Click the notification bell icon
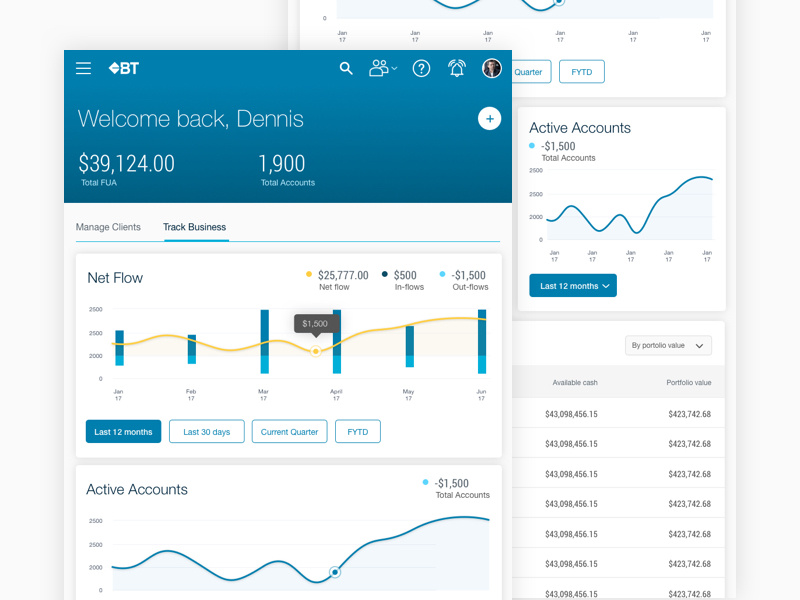The width and height of the screenshot is (800, 600). pos(457,69)
